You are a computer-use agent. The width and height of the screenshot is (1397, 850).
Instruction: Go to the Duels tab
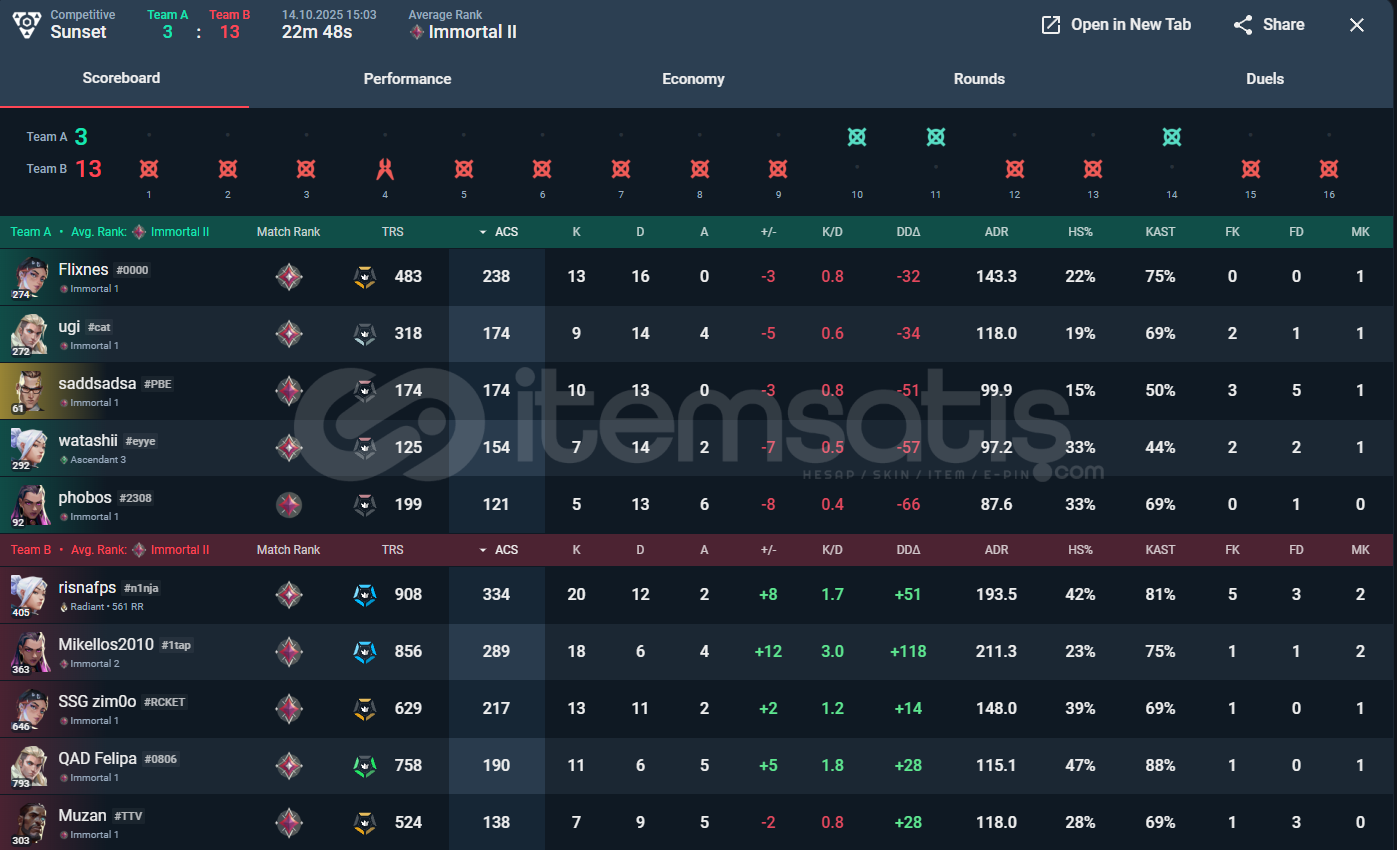click(x=1264, y=79)
